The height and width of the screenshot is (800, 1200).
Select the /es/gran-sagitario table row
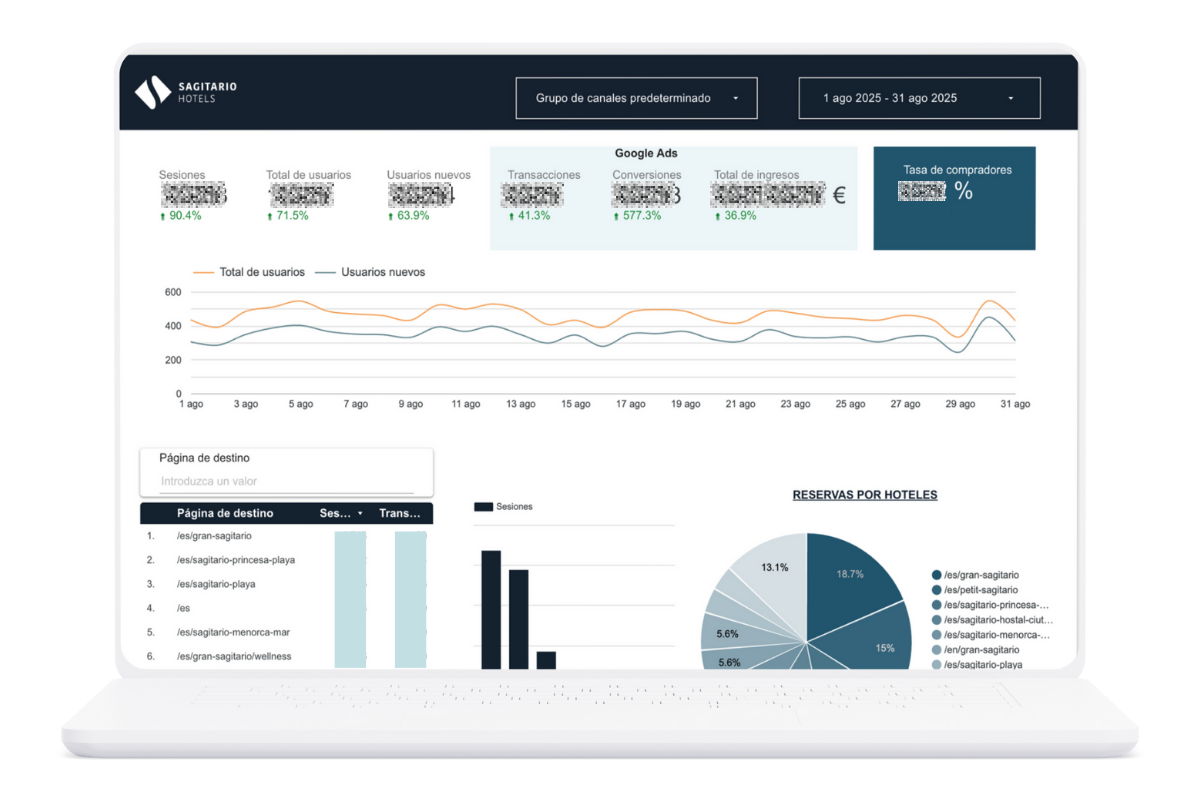coord(214,536)
